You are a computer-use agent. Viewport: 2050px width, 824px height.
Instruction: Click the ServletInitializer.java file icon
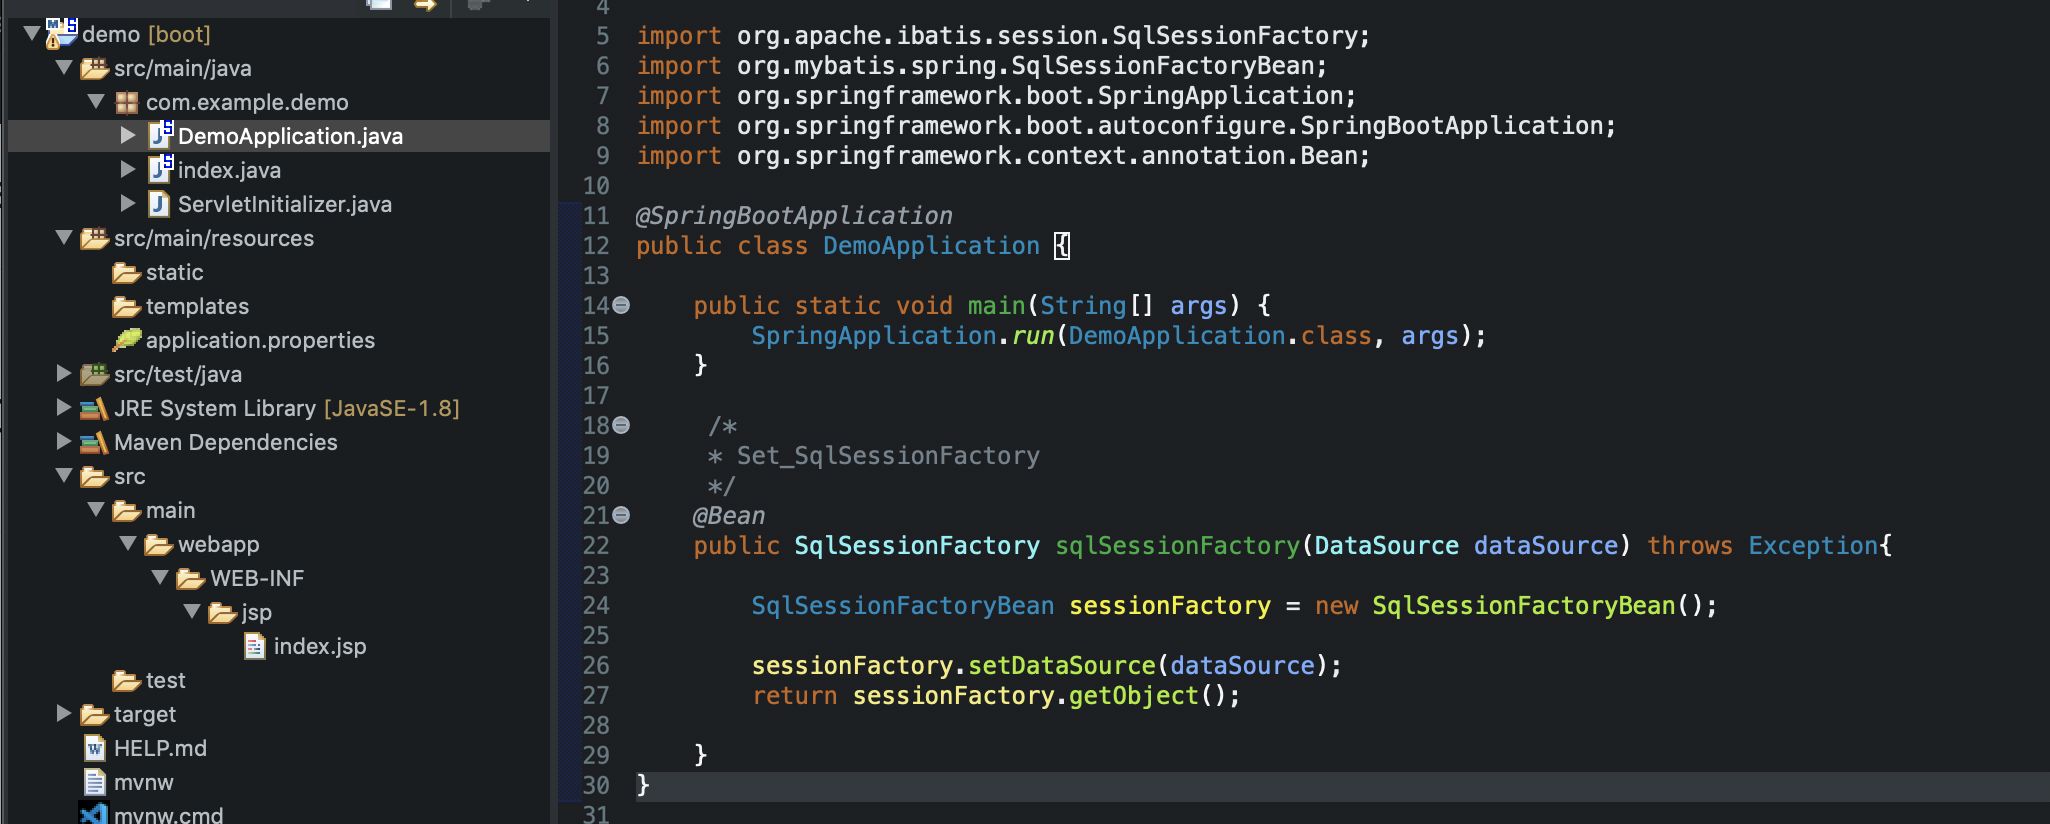click(159, 204)
